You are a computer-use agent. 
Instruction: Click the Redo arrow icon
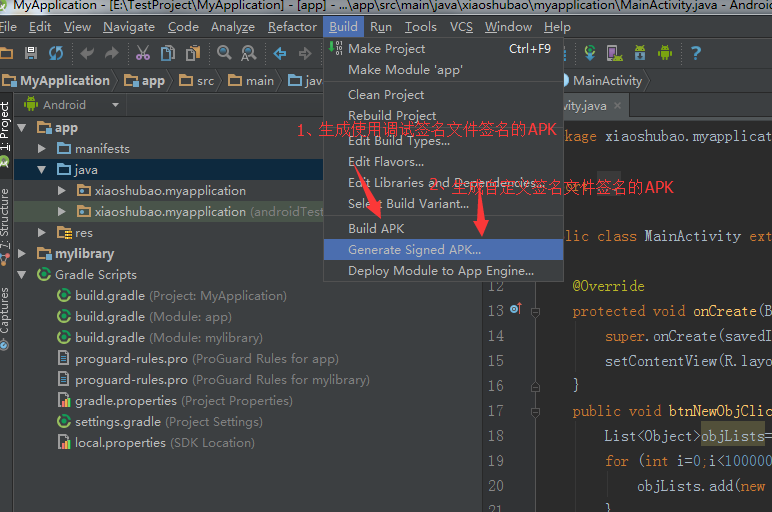click(x=112, y=53)
